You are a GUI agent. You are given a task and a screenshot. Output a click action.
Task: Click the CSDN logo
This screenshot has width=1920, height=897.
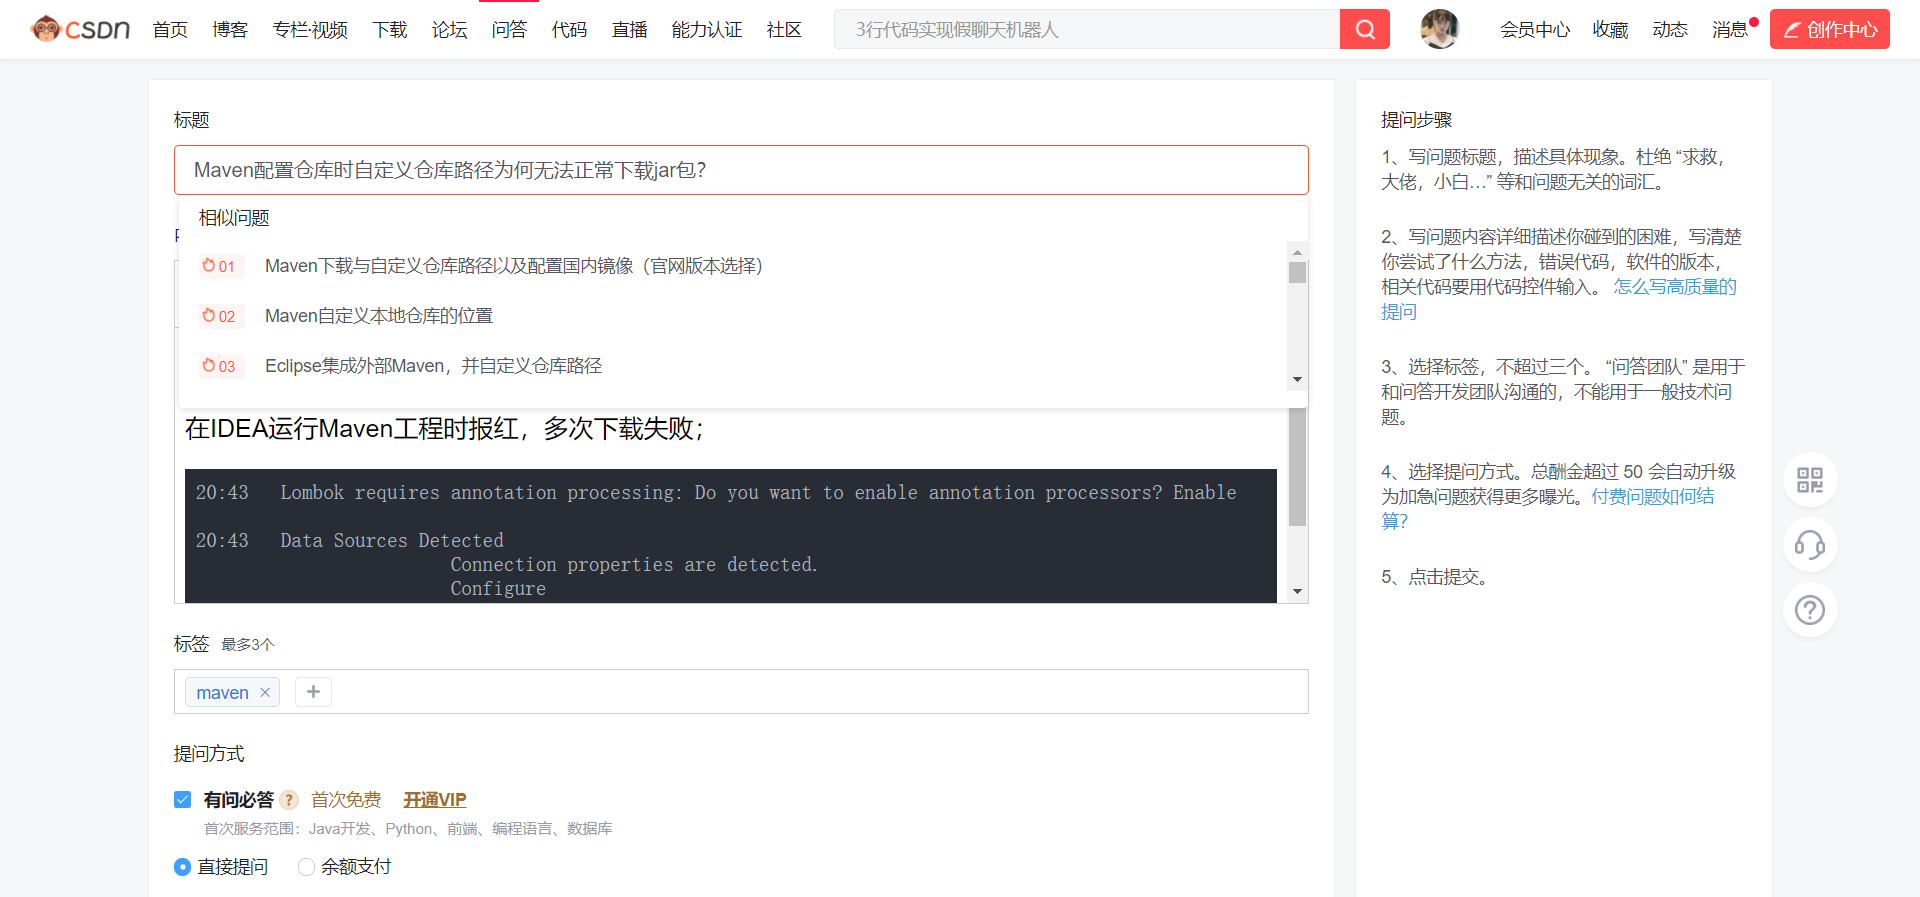pos(81,29)
